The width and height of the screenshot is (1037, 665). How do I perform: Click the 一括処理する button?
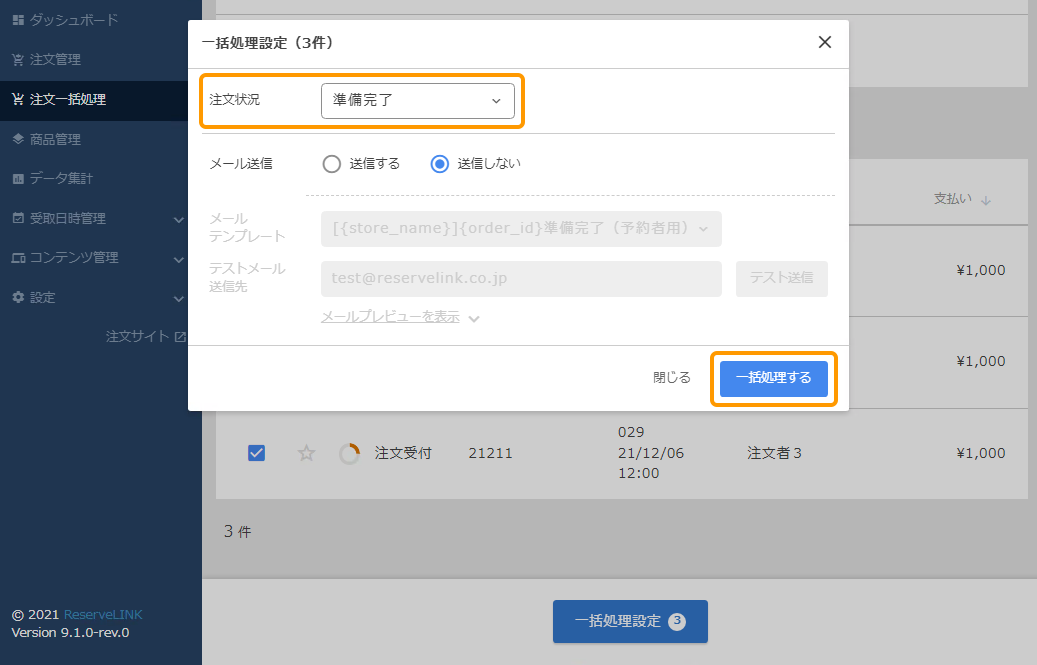(773, 378)
